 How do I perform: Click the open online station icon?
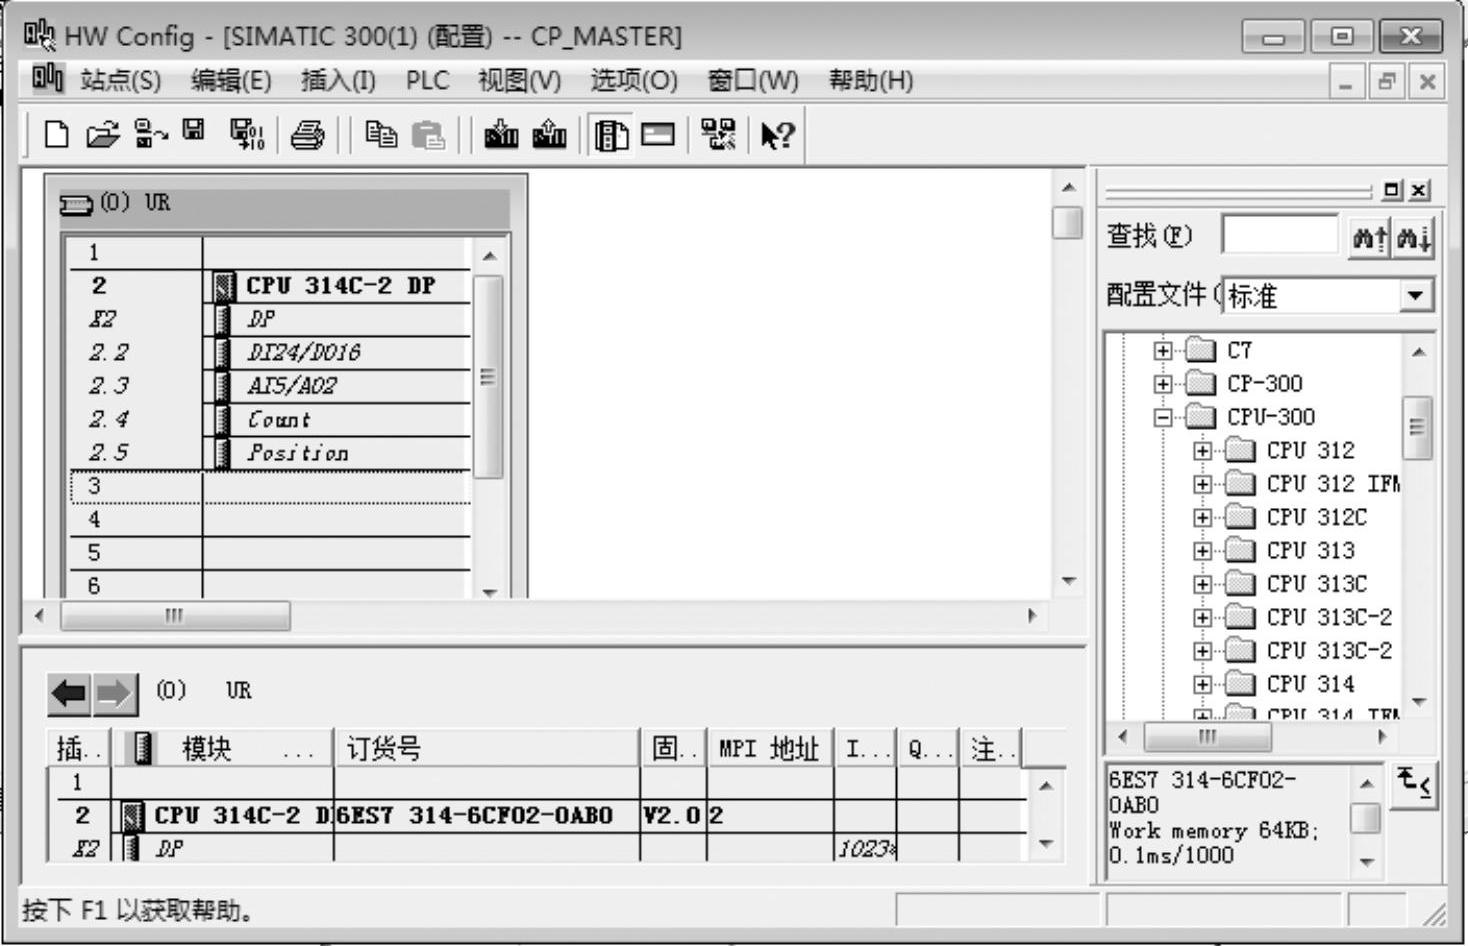click(151, 134)
